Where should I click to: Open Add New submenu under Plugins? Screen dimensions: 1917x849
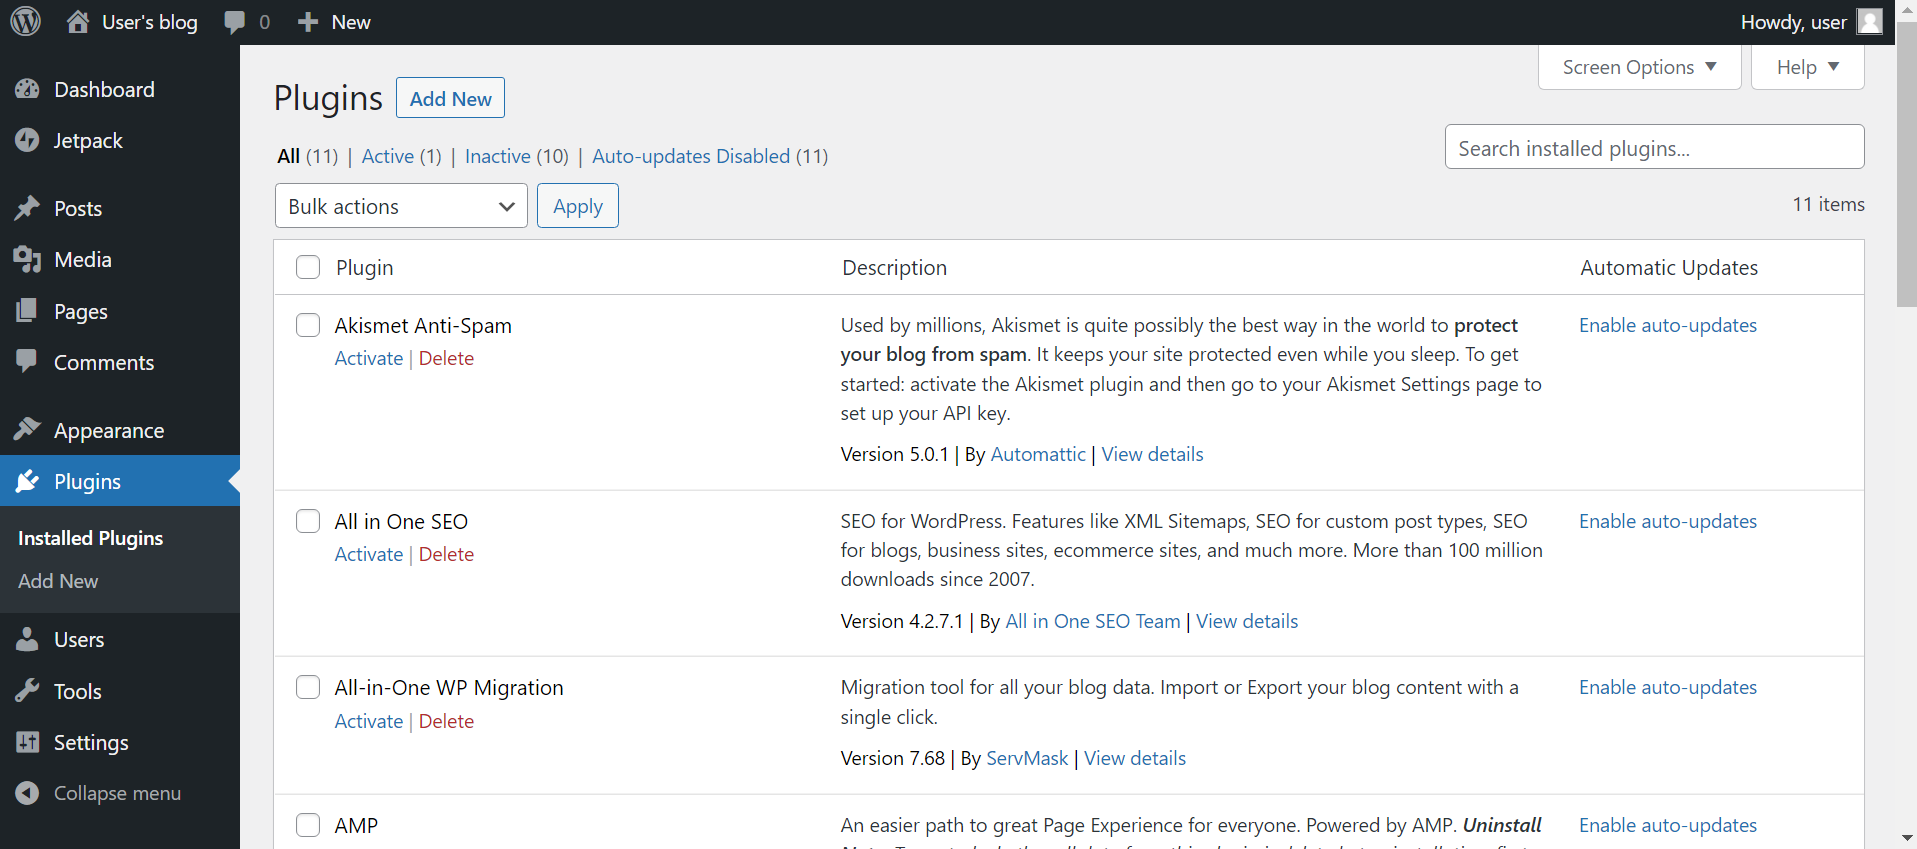[58, 581]
